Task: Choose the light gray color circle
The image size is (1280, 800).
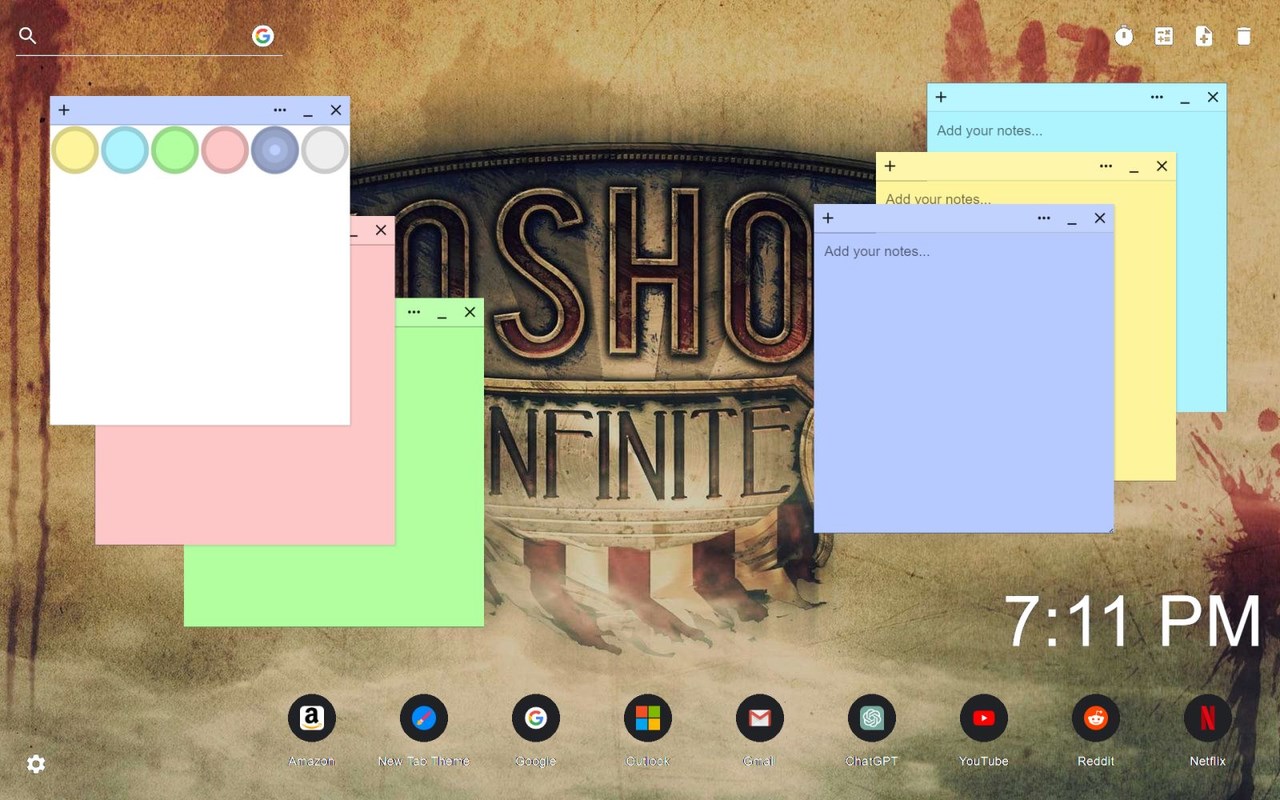Action: click(325, 150)
